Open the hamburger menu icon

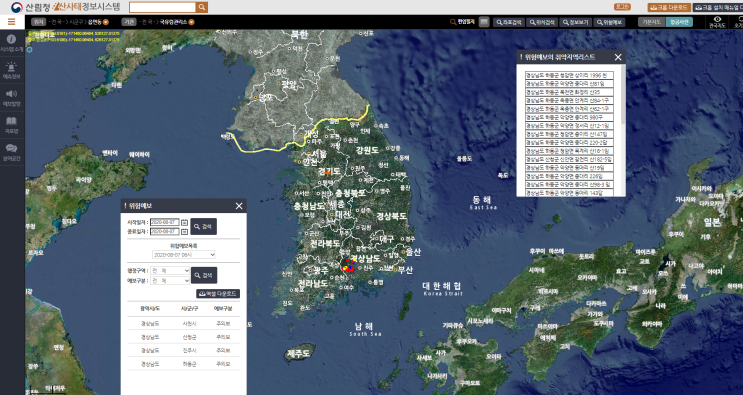pyautogui.click(x=11, y=22)
